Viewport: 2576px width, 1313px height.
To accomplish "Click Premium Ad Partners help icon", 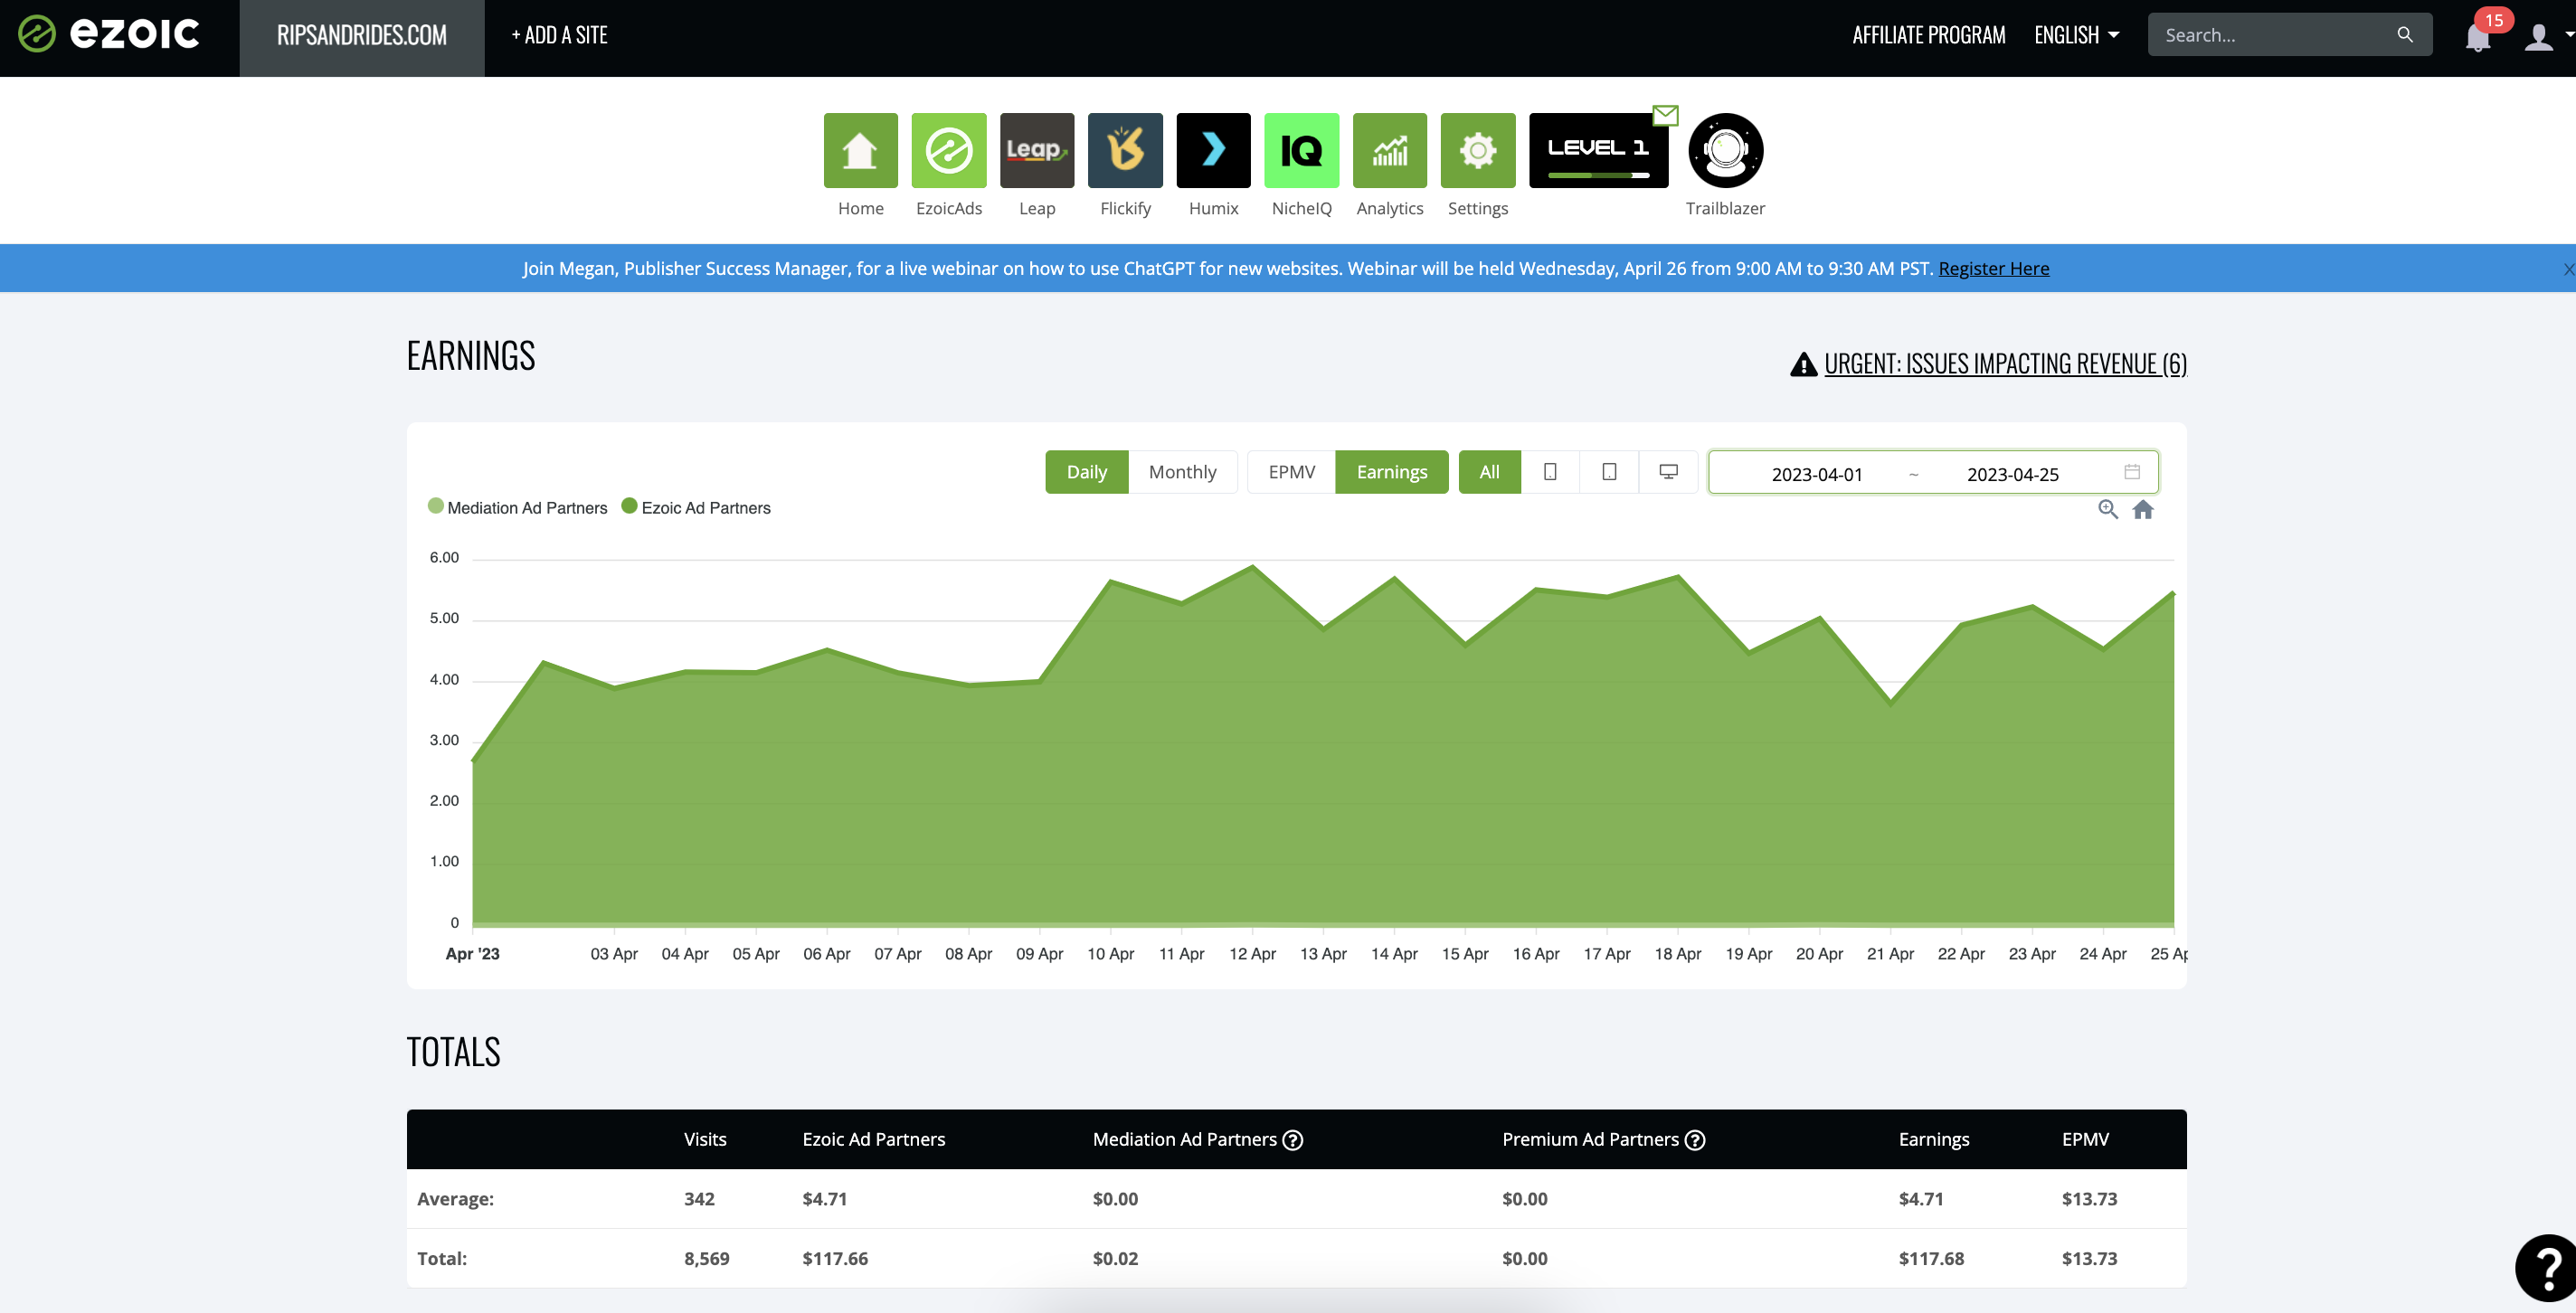I will coord(1694,1140).
